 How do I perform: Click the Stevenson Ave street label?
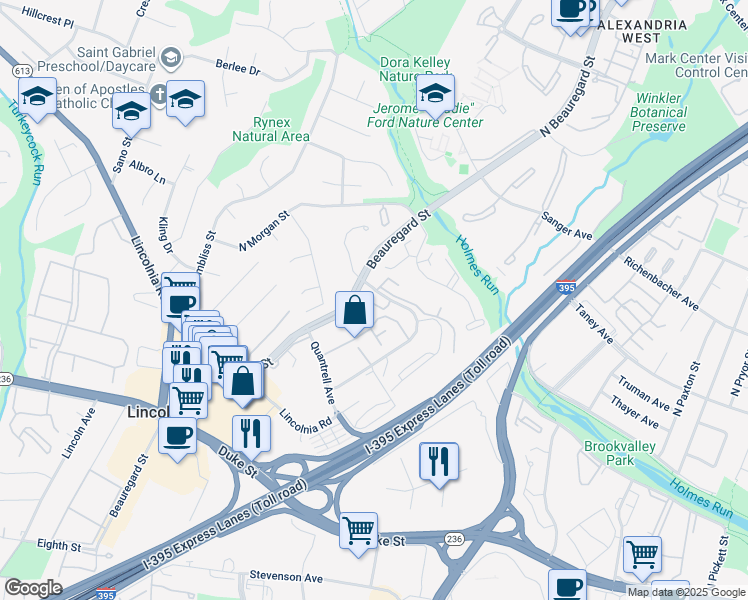point(286,577)
